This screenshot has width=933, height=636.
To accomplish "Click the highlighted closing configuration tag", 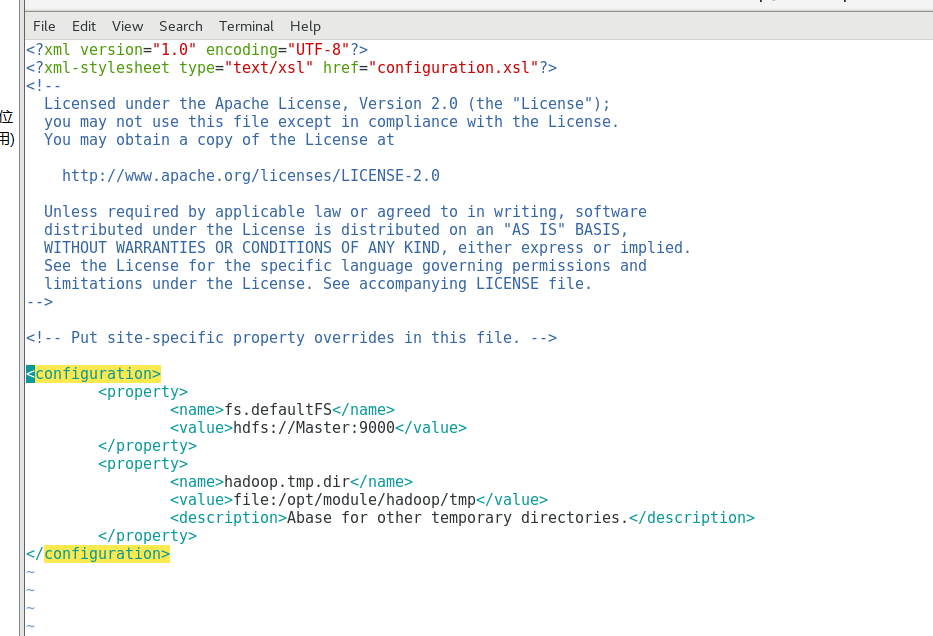I will tap(98, 554).
